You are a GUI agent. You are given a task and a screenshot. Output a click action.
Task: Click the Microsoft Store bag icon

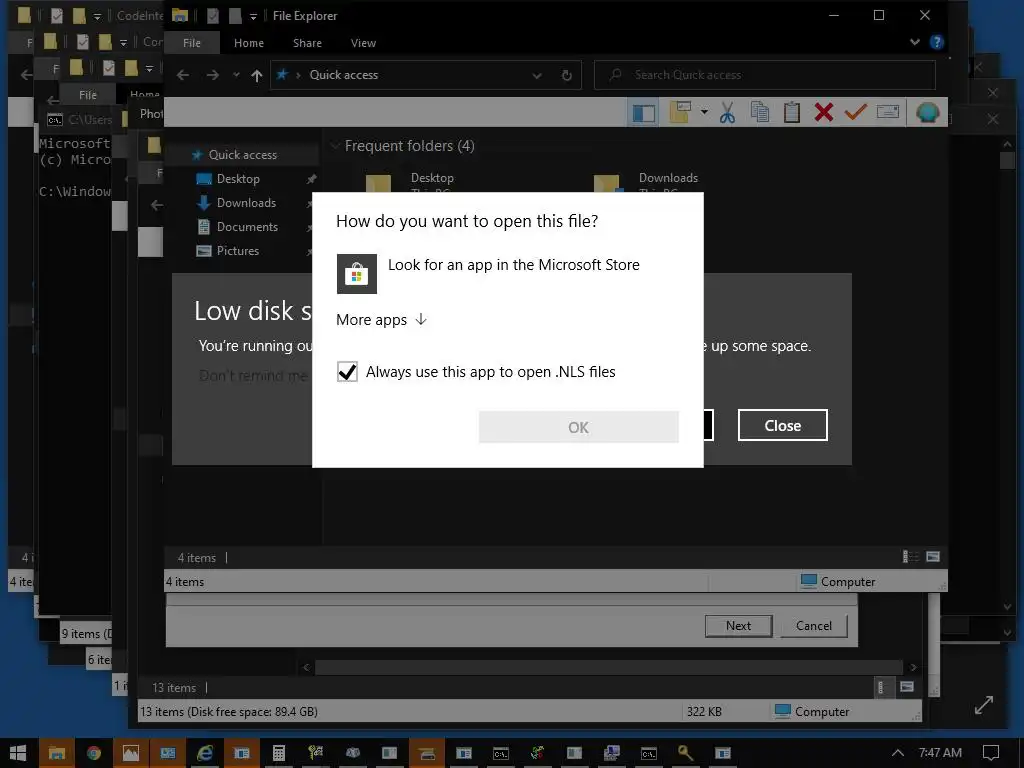pyautogui.click(x=357, y=274)
